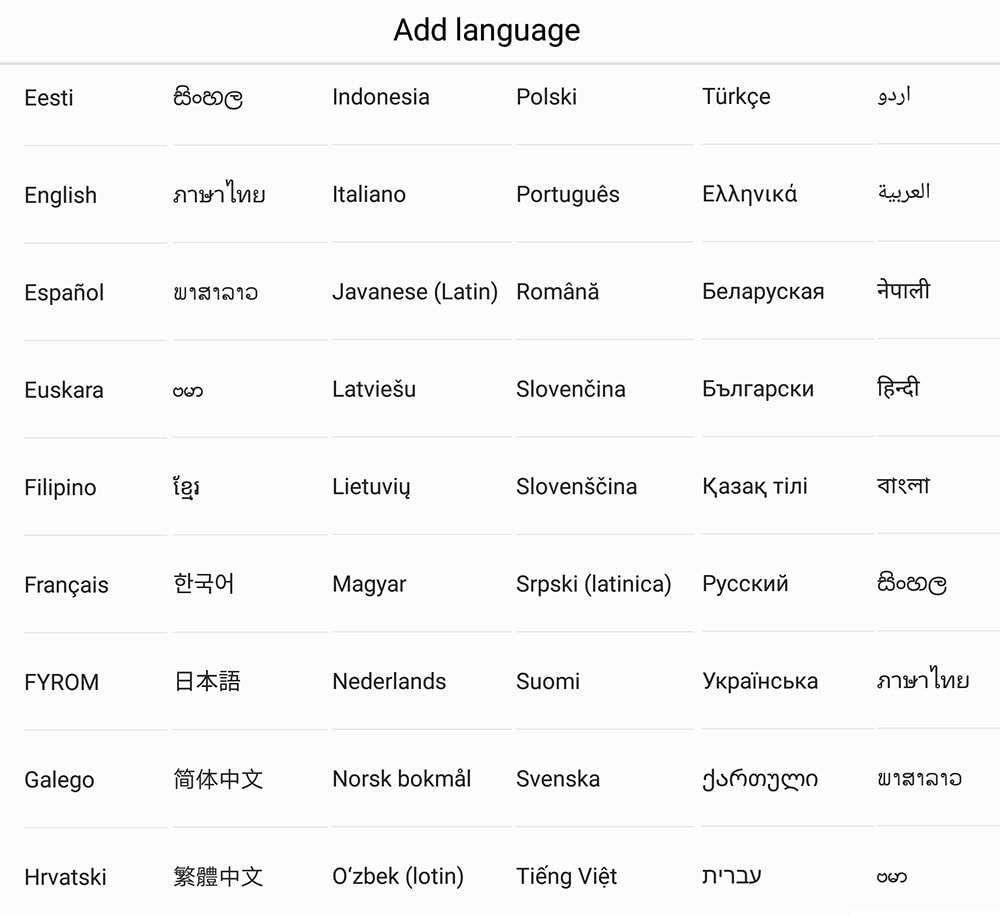Image resolution: width=1000 pixels, height=916 pixels.
Task: Select Русский language entry
Action: point(745,584)
